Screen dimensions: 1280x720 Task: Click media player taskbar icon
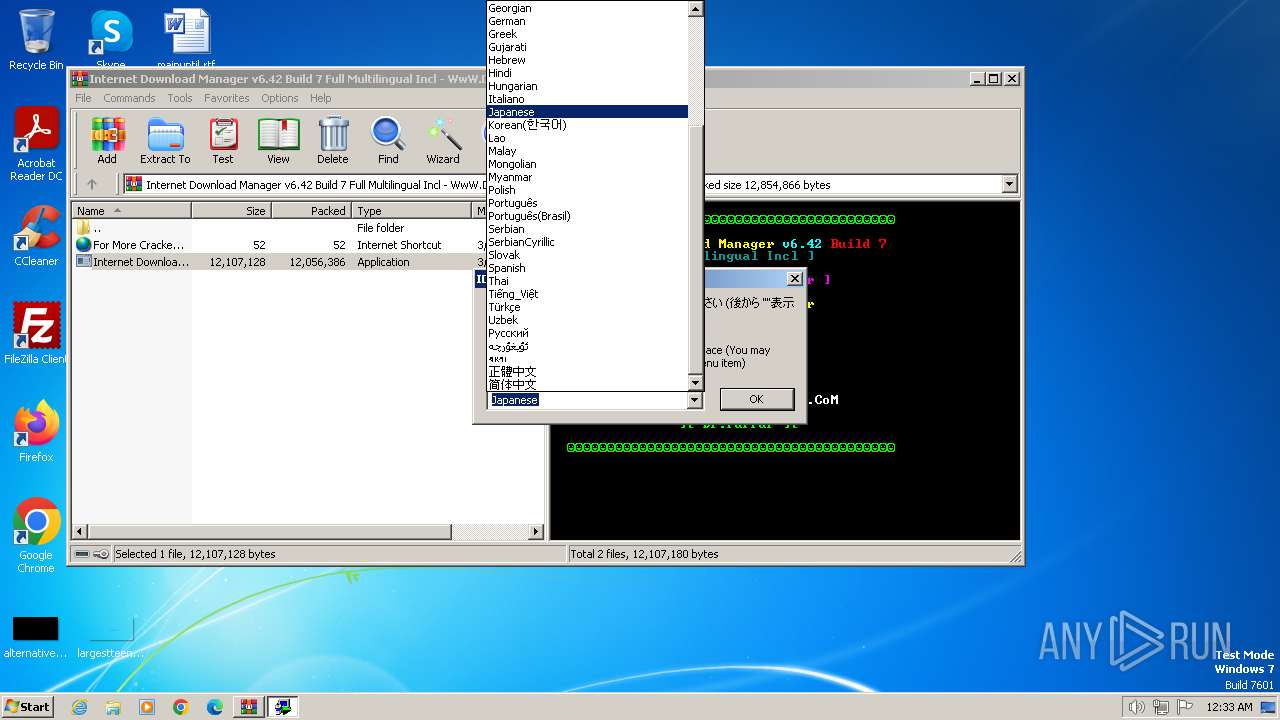tap(147, 707)
